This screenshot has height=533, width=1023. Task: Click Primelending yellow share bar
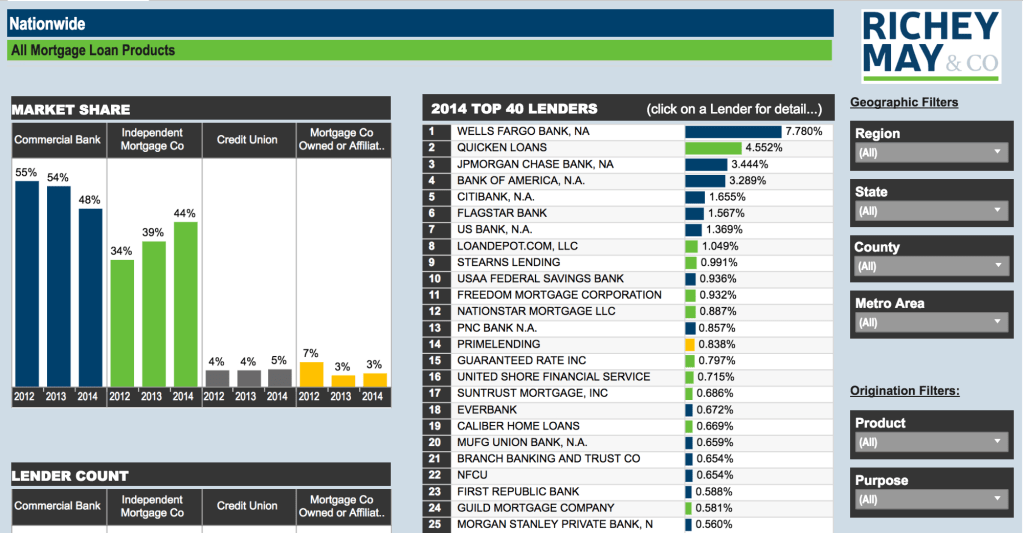click(x=690, y=344)
